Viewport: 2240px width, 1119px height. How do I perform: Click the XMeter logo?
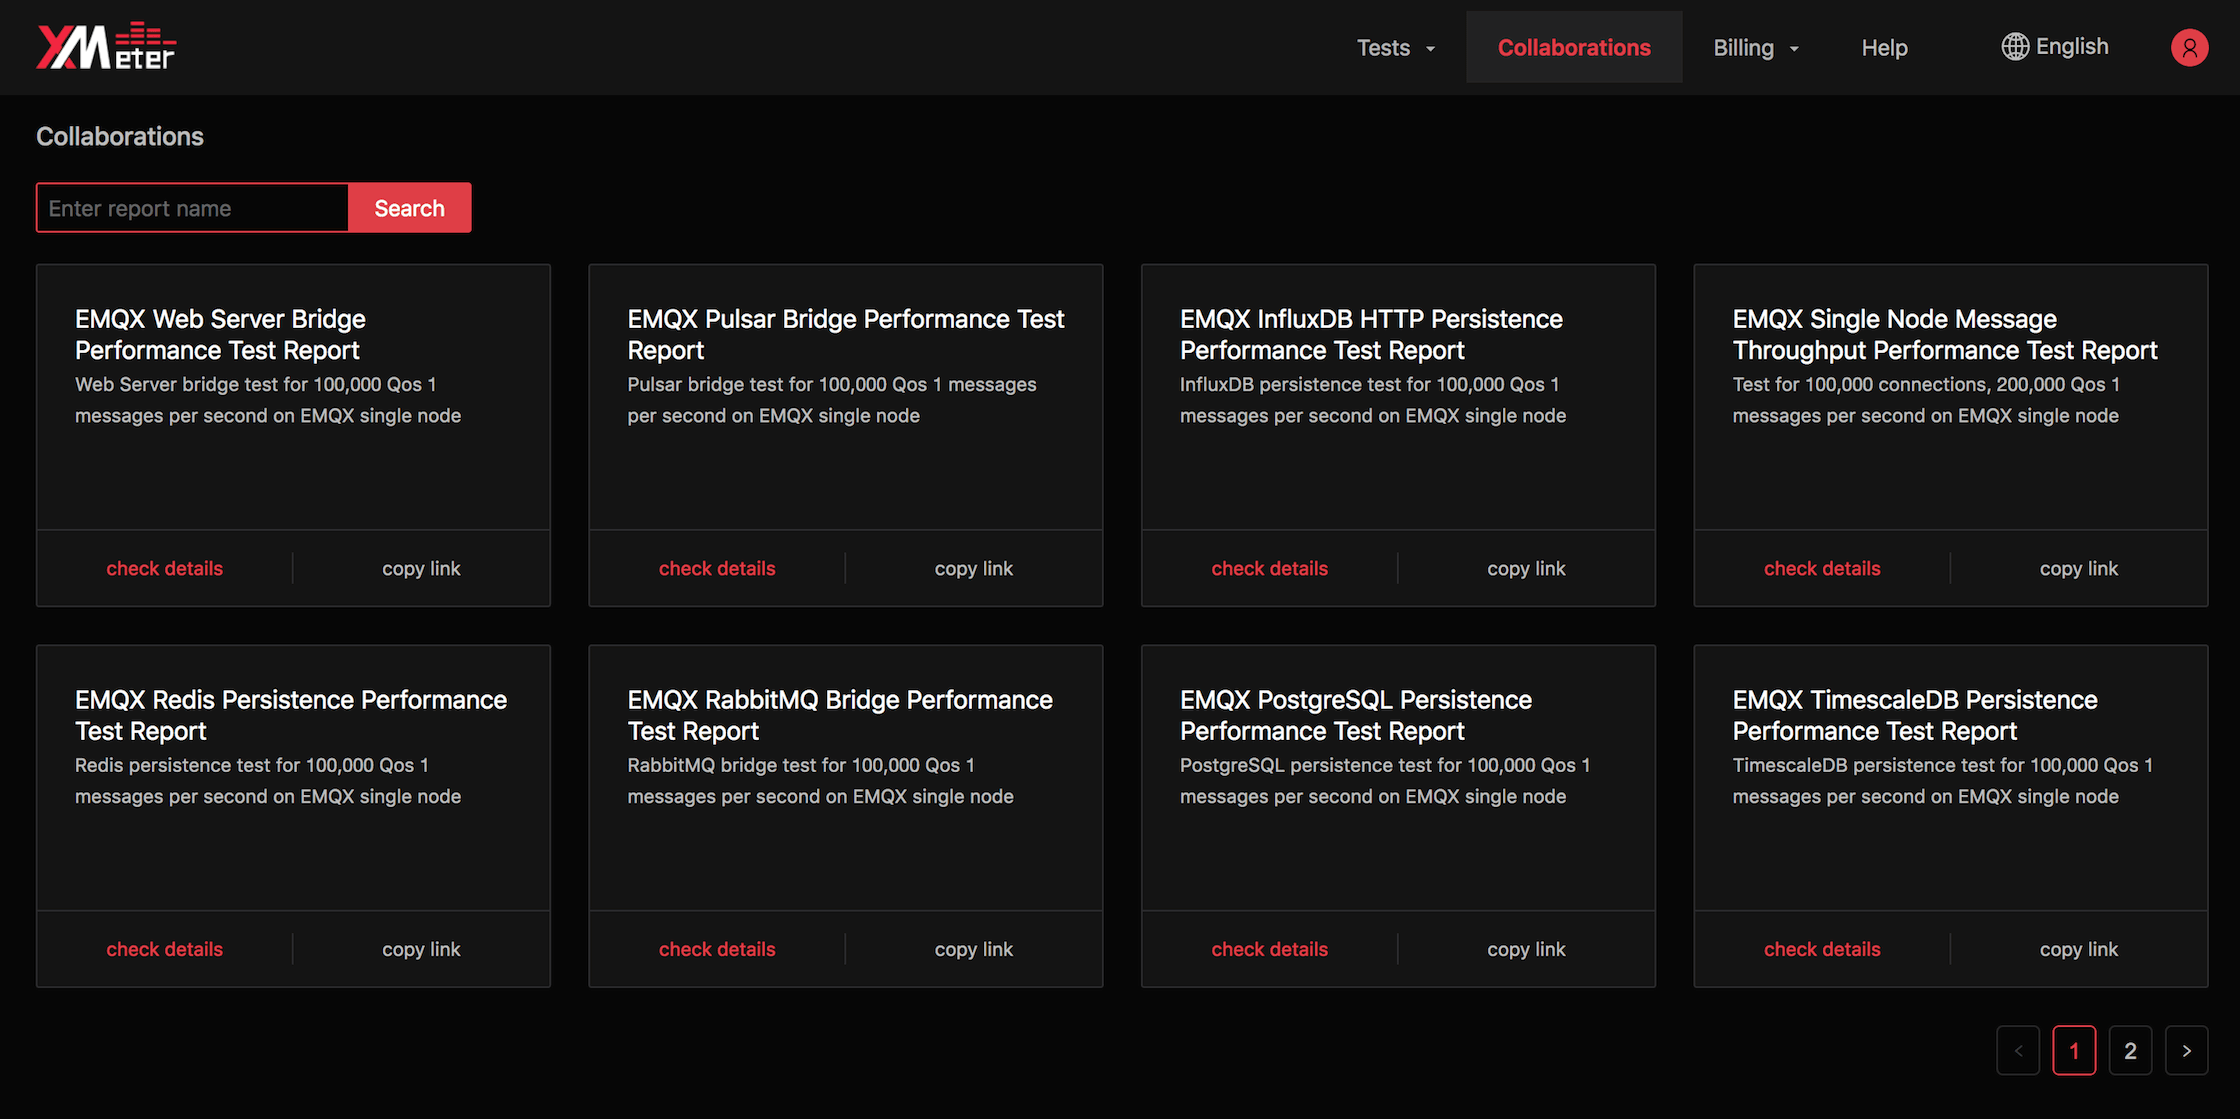pos(106,46)
